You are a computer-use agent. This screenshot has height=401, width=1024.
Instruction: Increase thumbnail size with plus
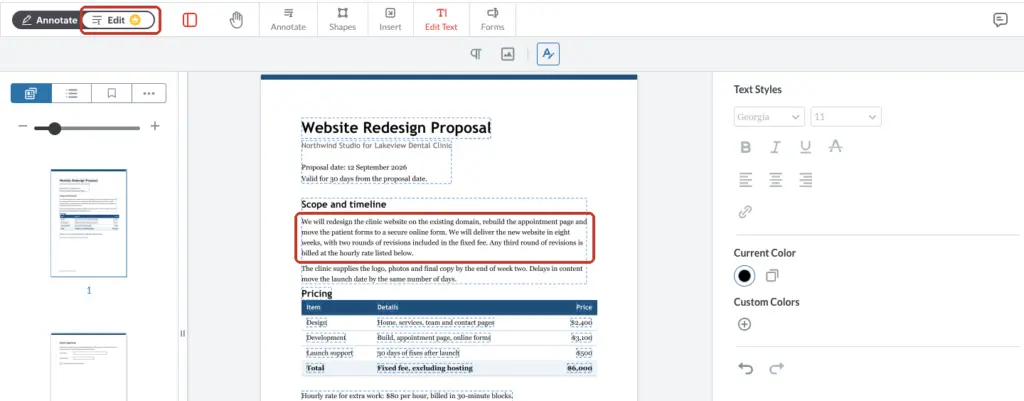pos(155,126)
